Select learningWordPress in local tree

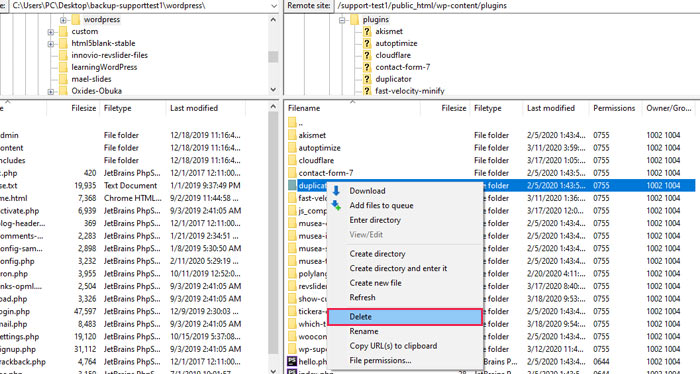(x=104, y=67)
